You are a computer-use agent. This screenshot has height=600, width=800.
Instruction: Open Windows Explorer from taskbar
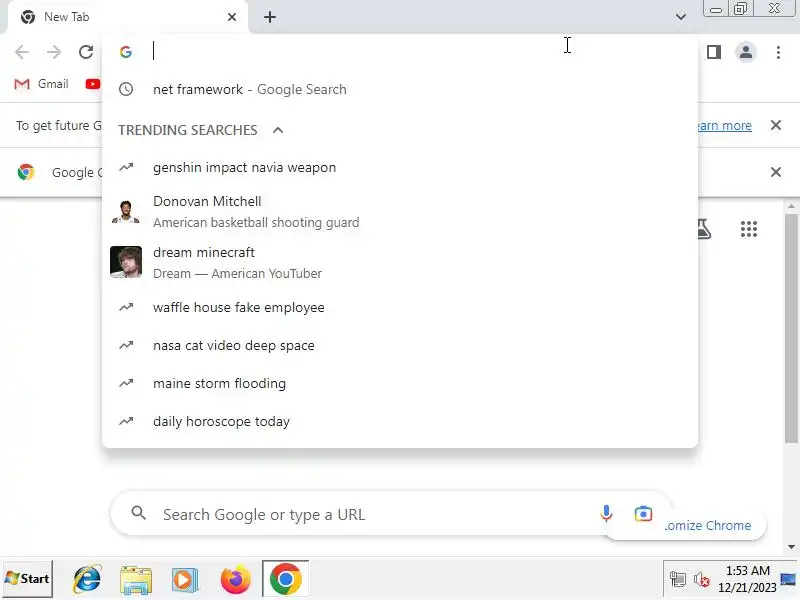tap(136, 580)
